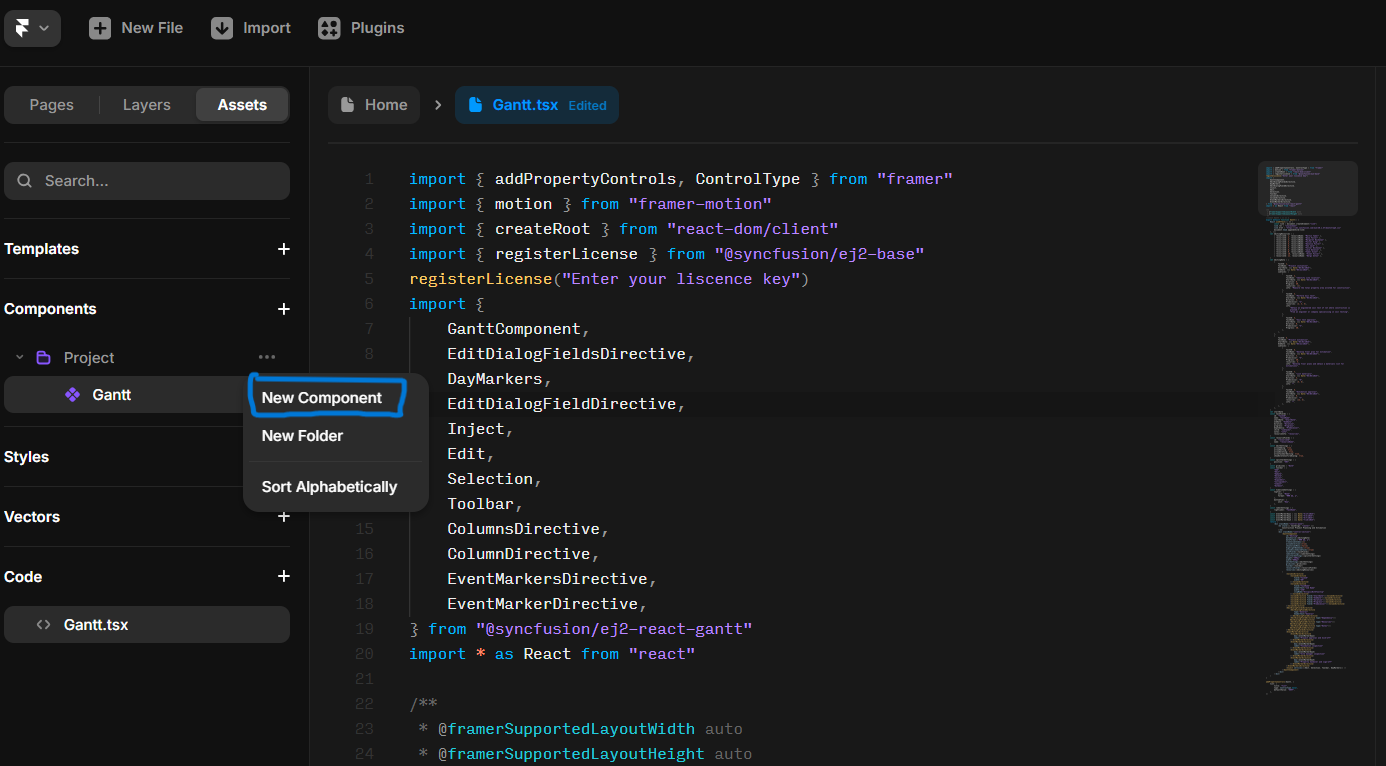Click the Search assets input field

coord(147,181)
